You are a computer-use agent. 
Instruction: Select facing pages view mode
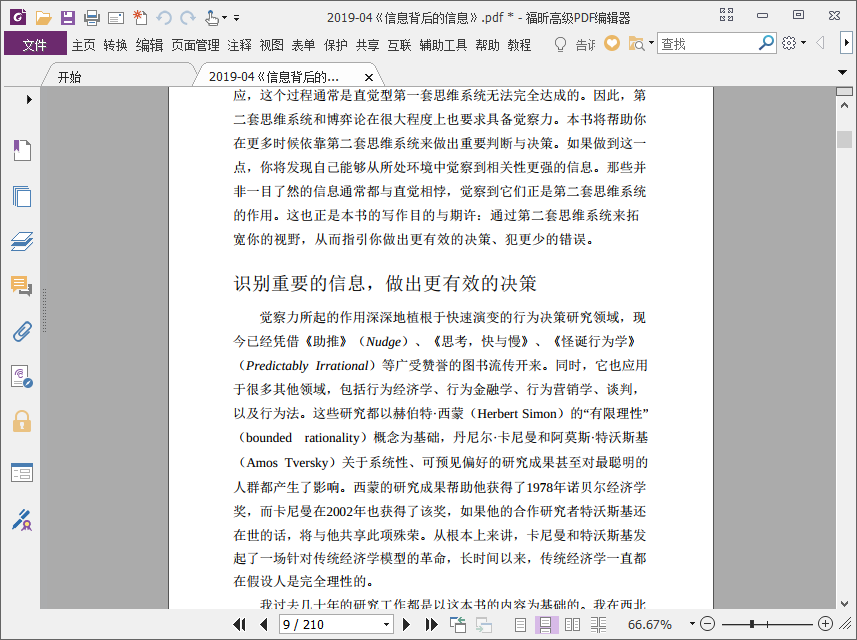coord(572,624)
